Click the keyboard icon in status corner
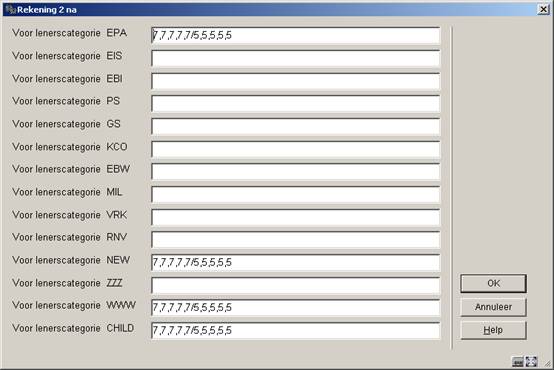554x370 pixels. 518,362
